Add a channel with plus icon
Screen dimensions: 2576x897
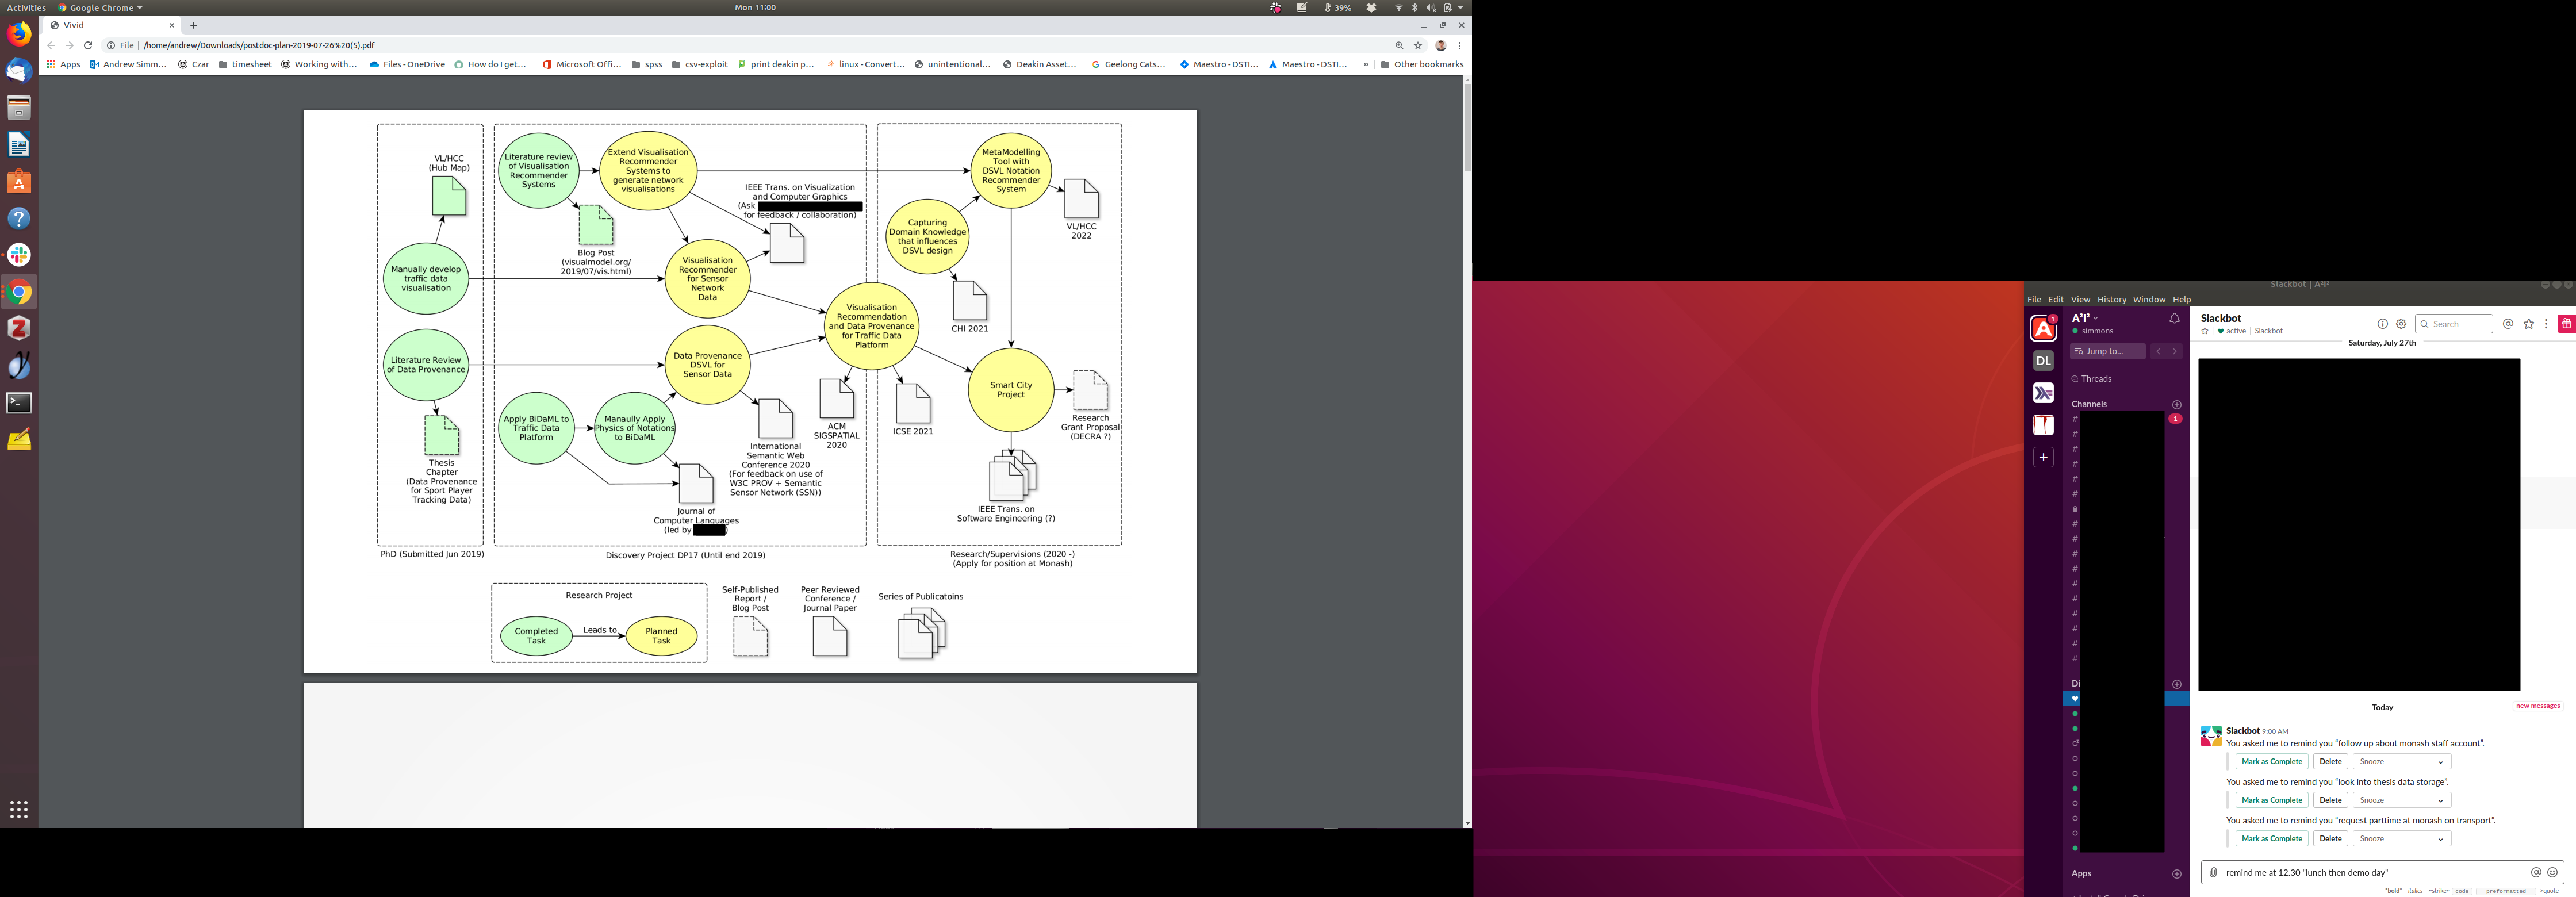2177,404
